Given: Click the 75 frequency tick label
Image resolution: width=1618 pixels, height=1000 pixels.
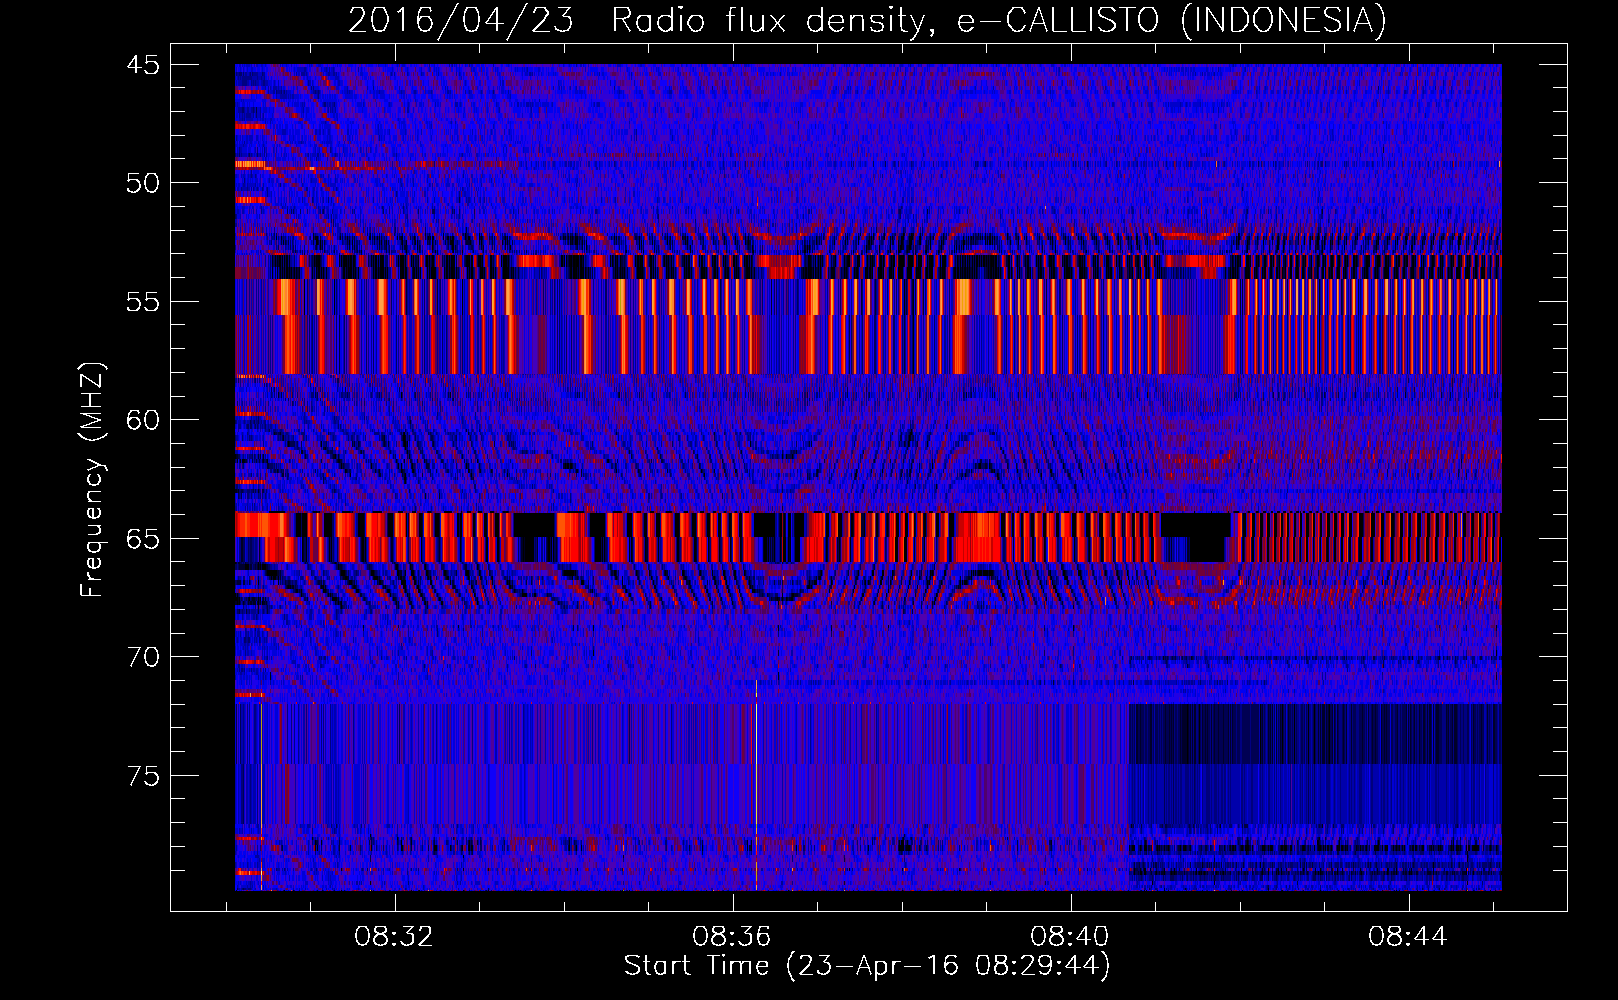Looking at the screenshot, I should pos(143,776).
